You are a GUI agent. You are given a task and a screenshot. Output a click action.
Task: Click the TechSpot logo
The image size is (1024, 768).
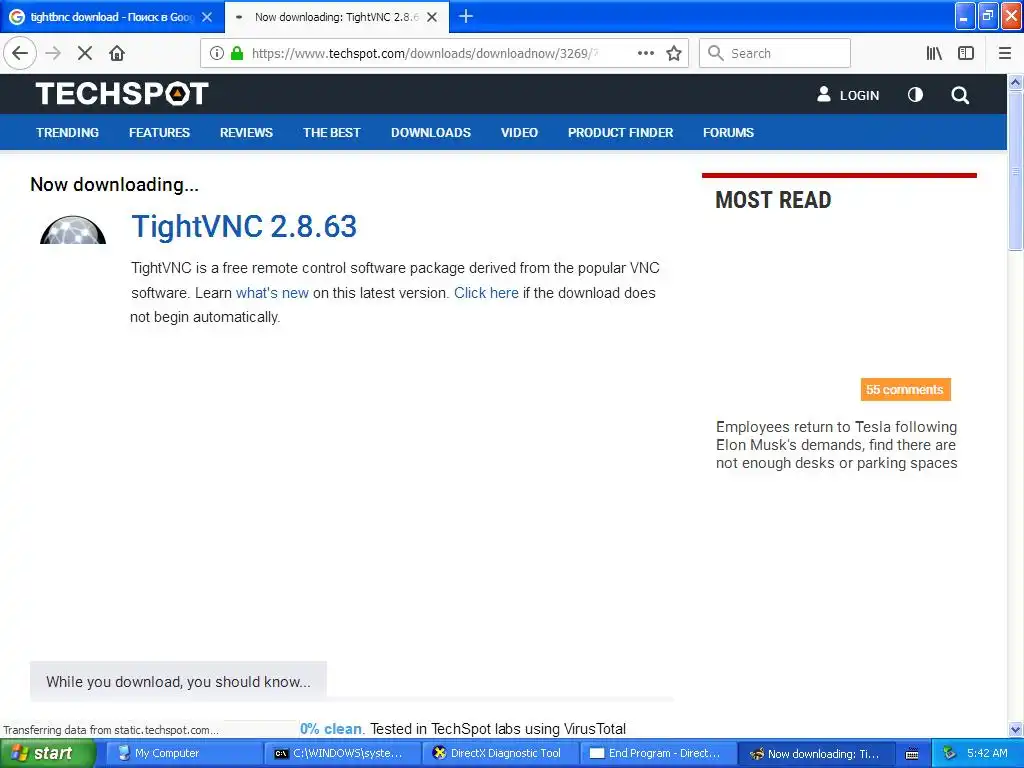[x=122, y=93]
